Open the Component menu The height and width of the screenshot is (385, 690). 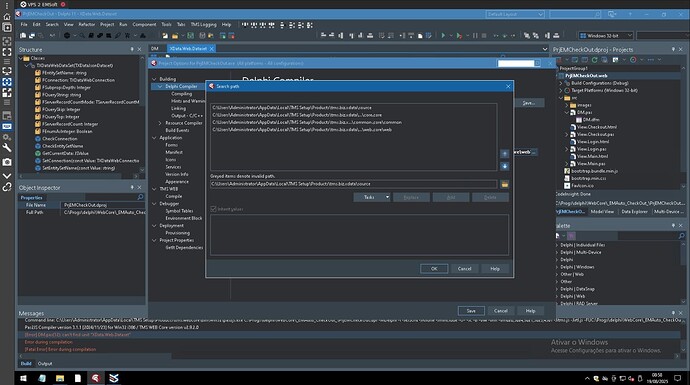click(144, 25)
